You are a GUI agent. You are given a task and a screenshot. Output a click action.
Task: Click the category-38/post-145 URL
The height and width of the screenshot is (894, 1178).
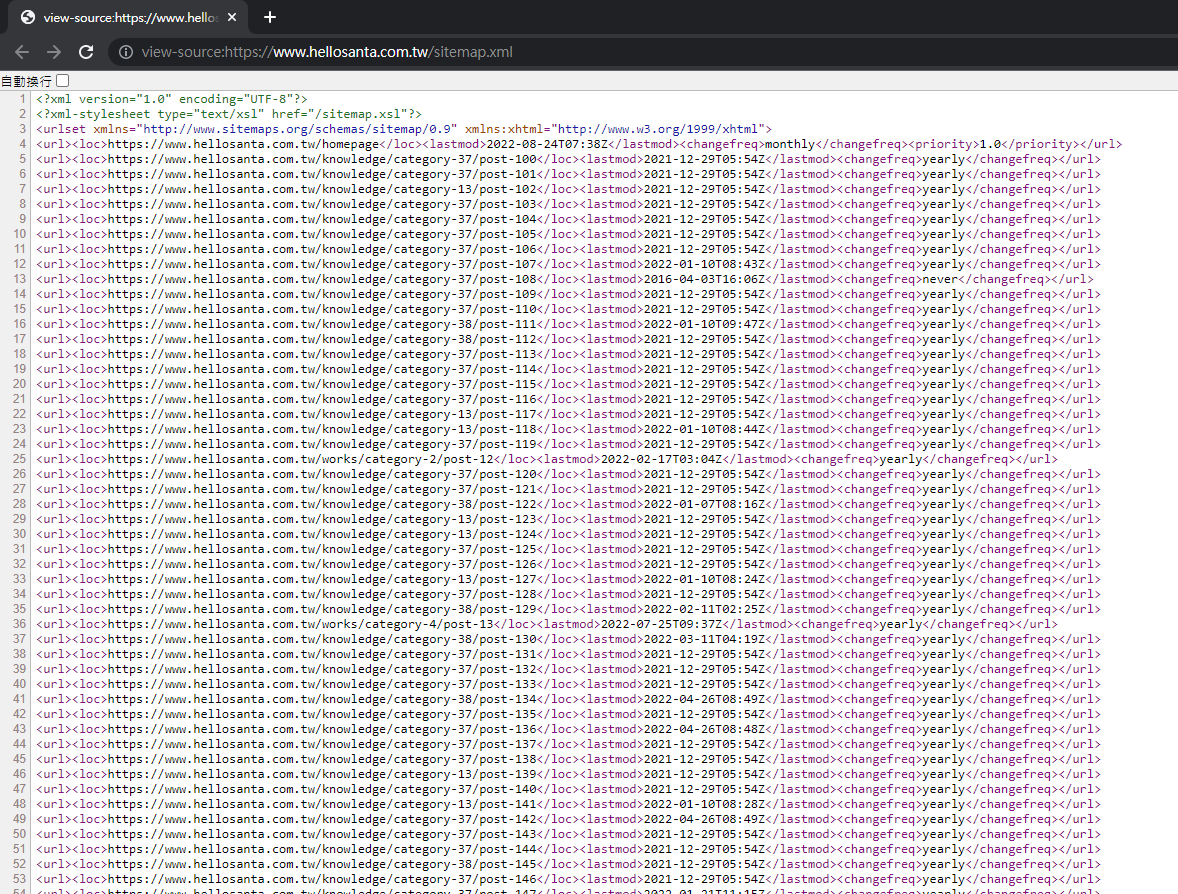click(x=322, y=865)
